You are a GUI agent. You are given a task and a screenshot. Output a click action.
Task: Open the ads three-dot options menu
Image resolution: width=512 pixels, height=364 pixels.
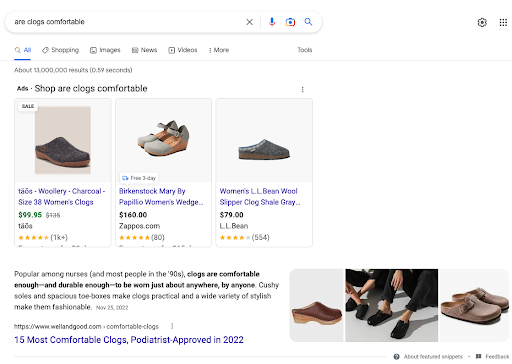302,90
